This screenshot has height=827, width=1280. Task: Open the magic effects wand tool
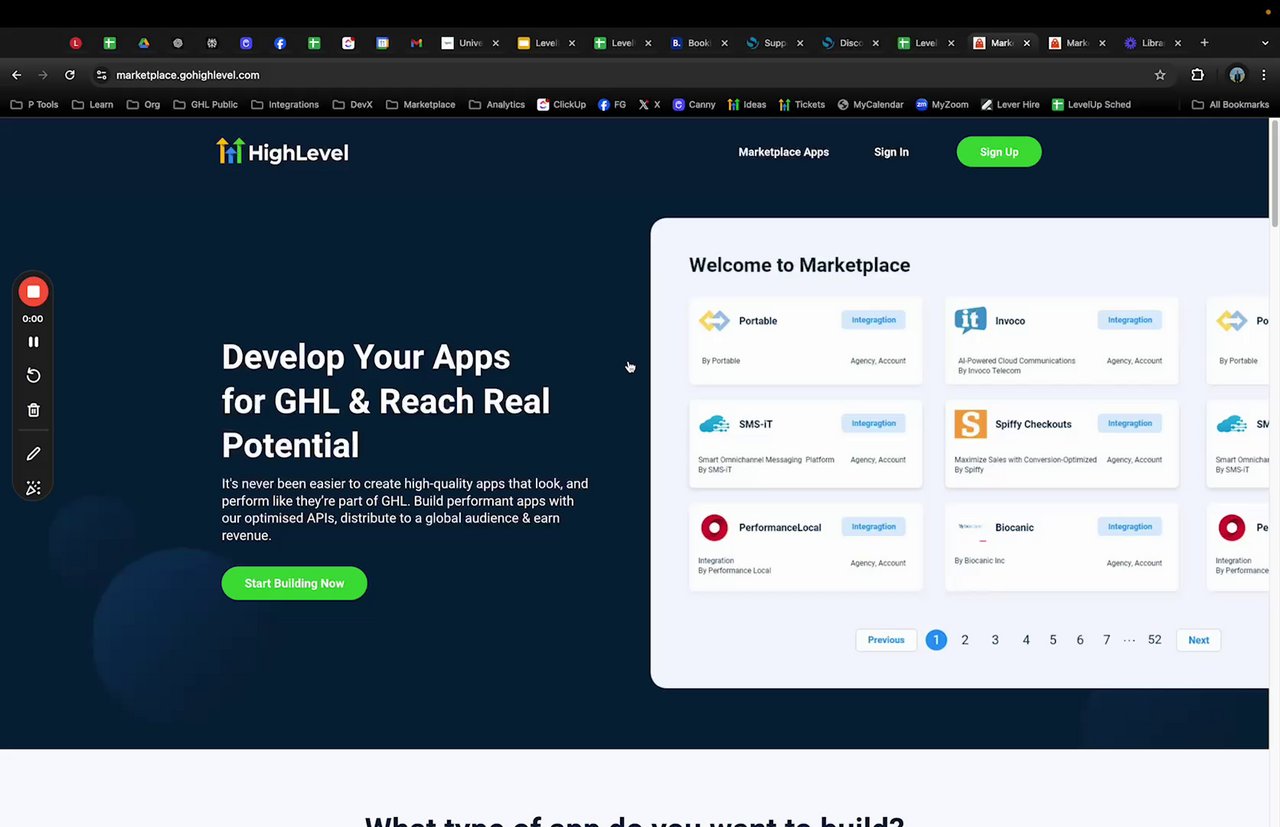click(33, 488)
